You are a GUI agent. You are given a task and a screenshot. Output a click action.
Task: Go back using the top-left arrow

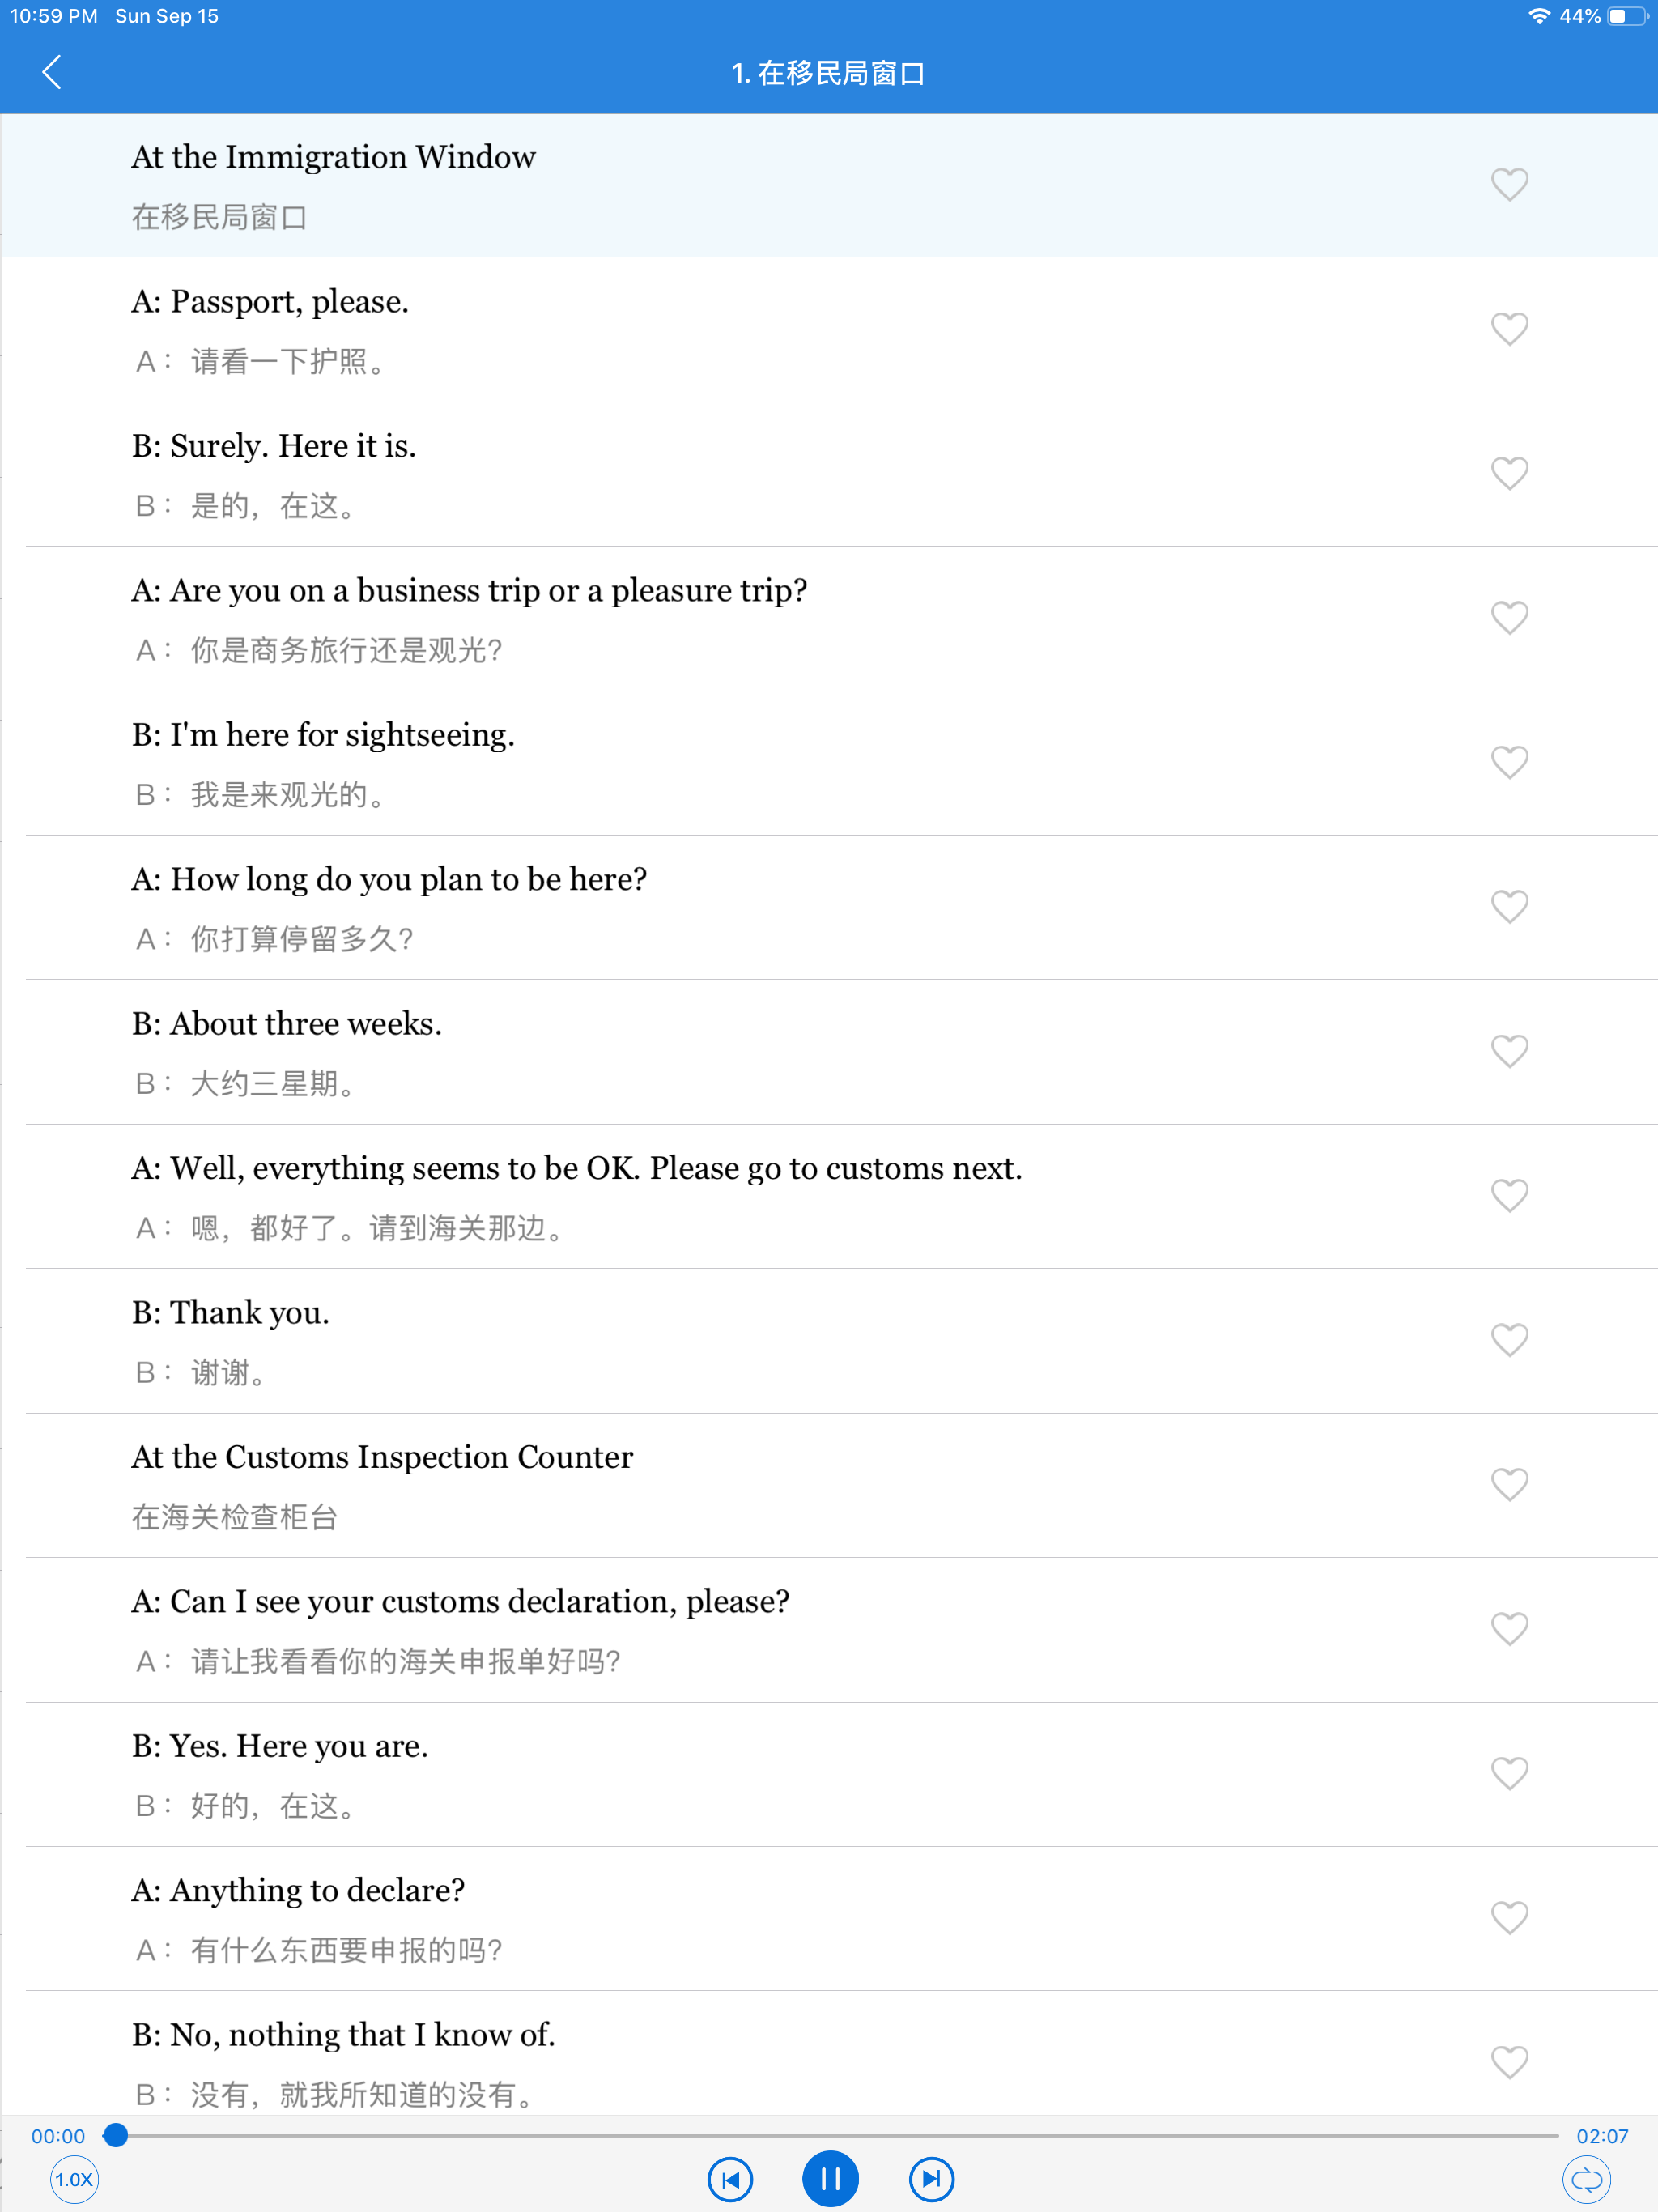pos(52,72)
